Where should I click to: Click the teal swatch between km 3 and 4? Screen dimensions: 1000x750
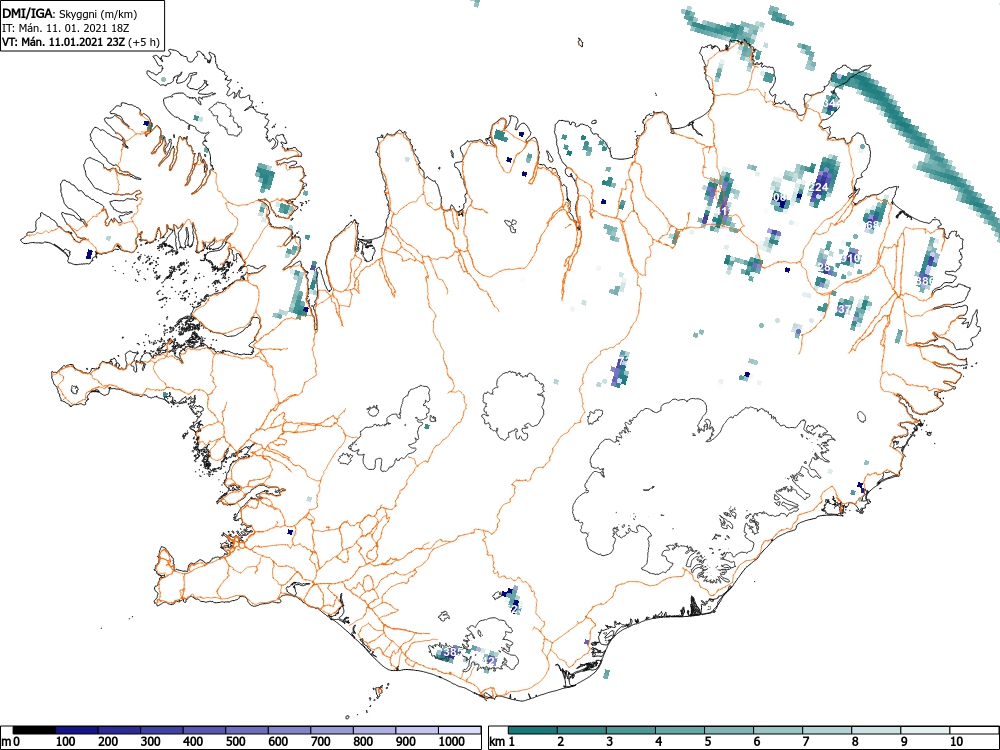tap(631, 730)
